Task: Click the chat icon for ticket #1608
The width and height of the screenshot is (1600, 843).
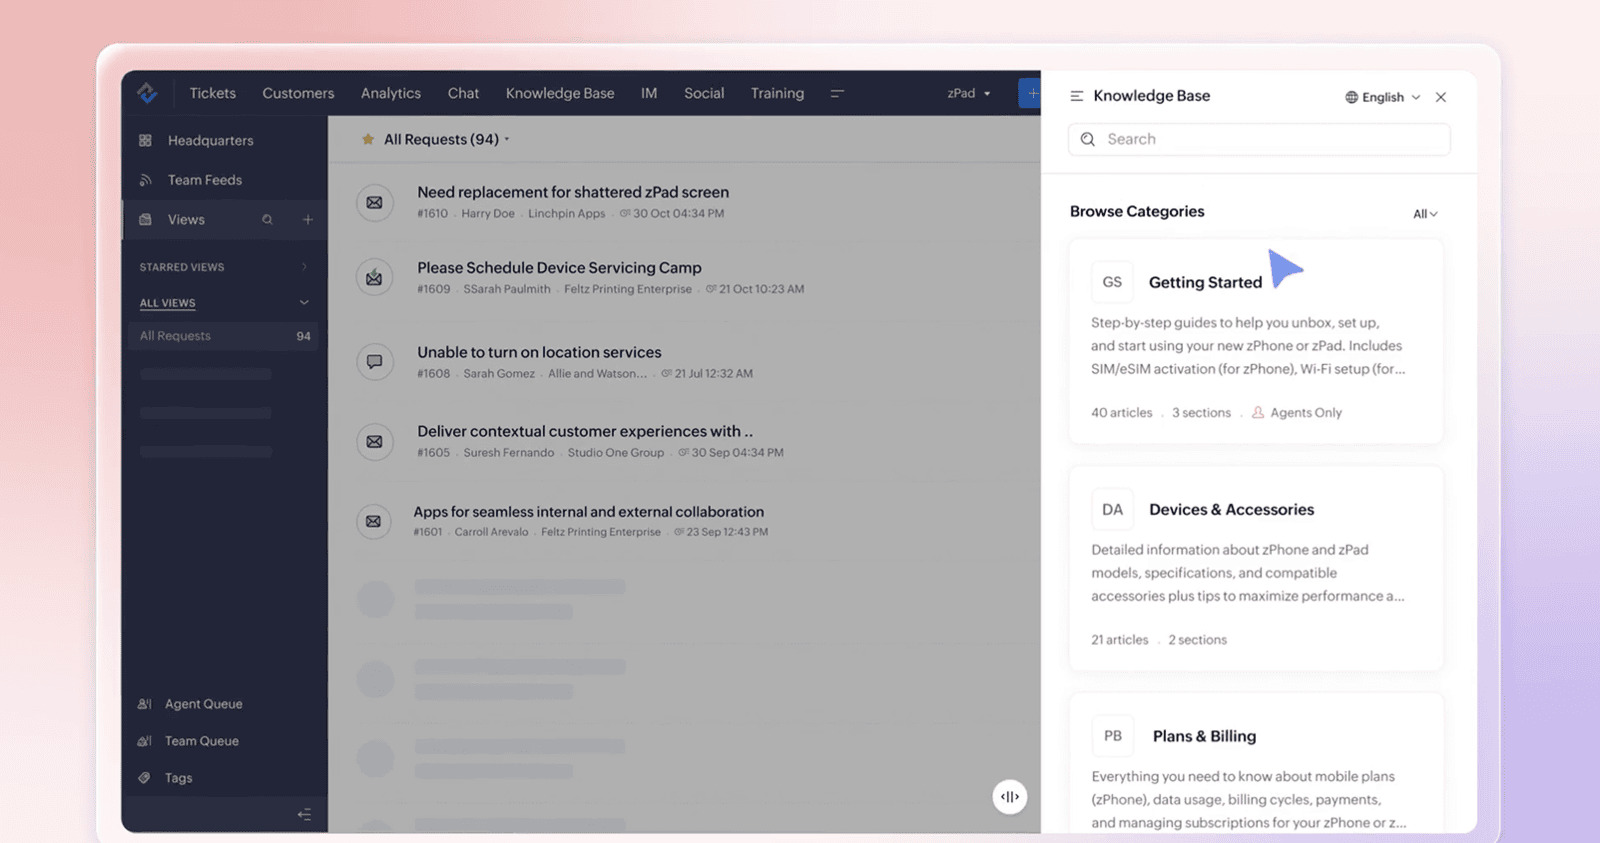Action: point(374,362)
